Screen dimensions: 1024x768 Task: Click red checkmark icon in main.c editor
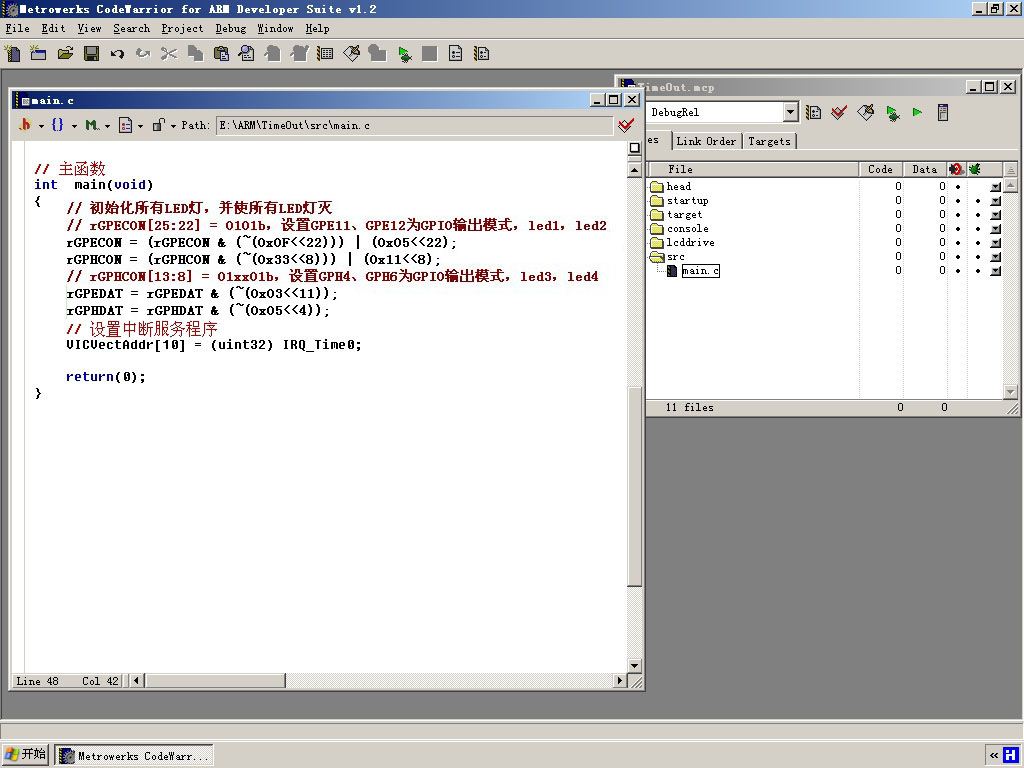626,125
